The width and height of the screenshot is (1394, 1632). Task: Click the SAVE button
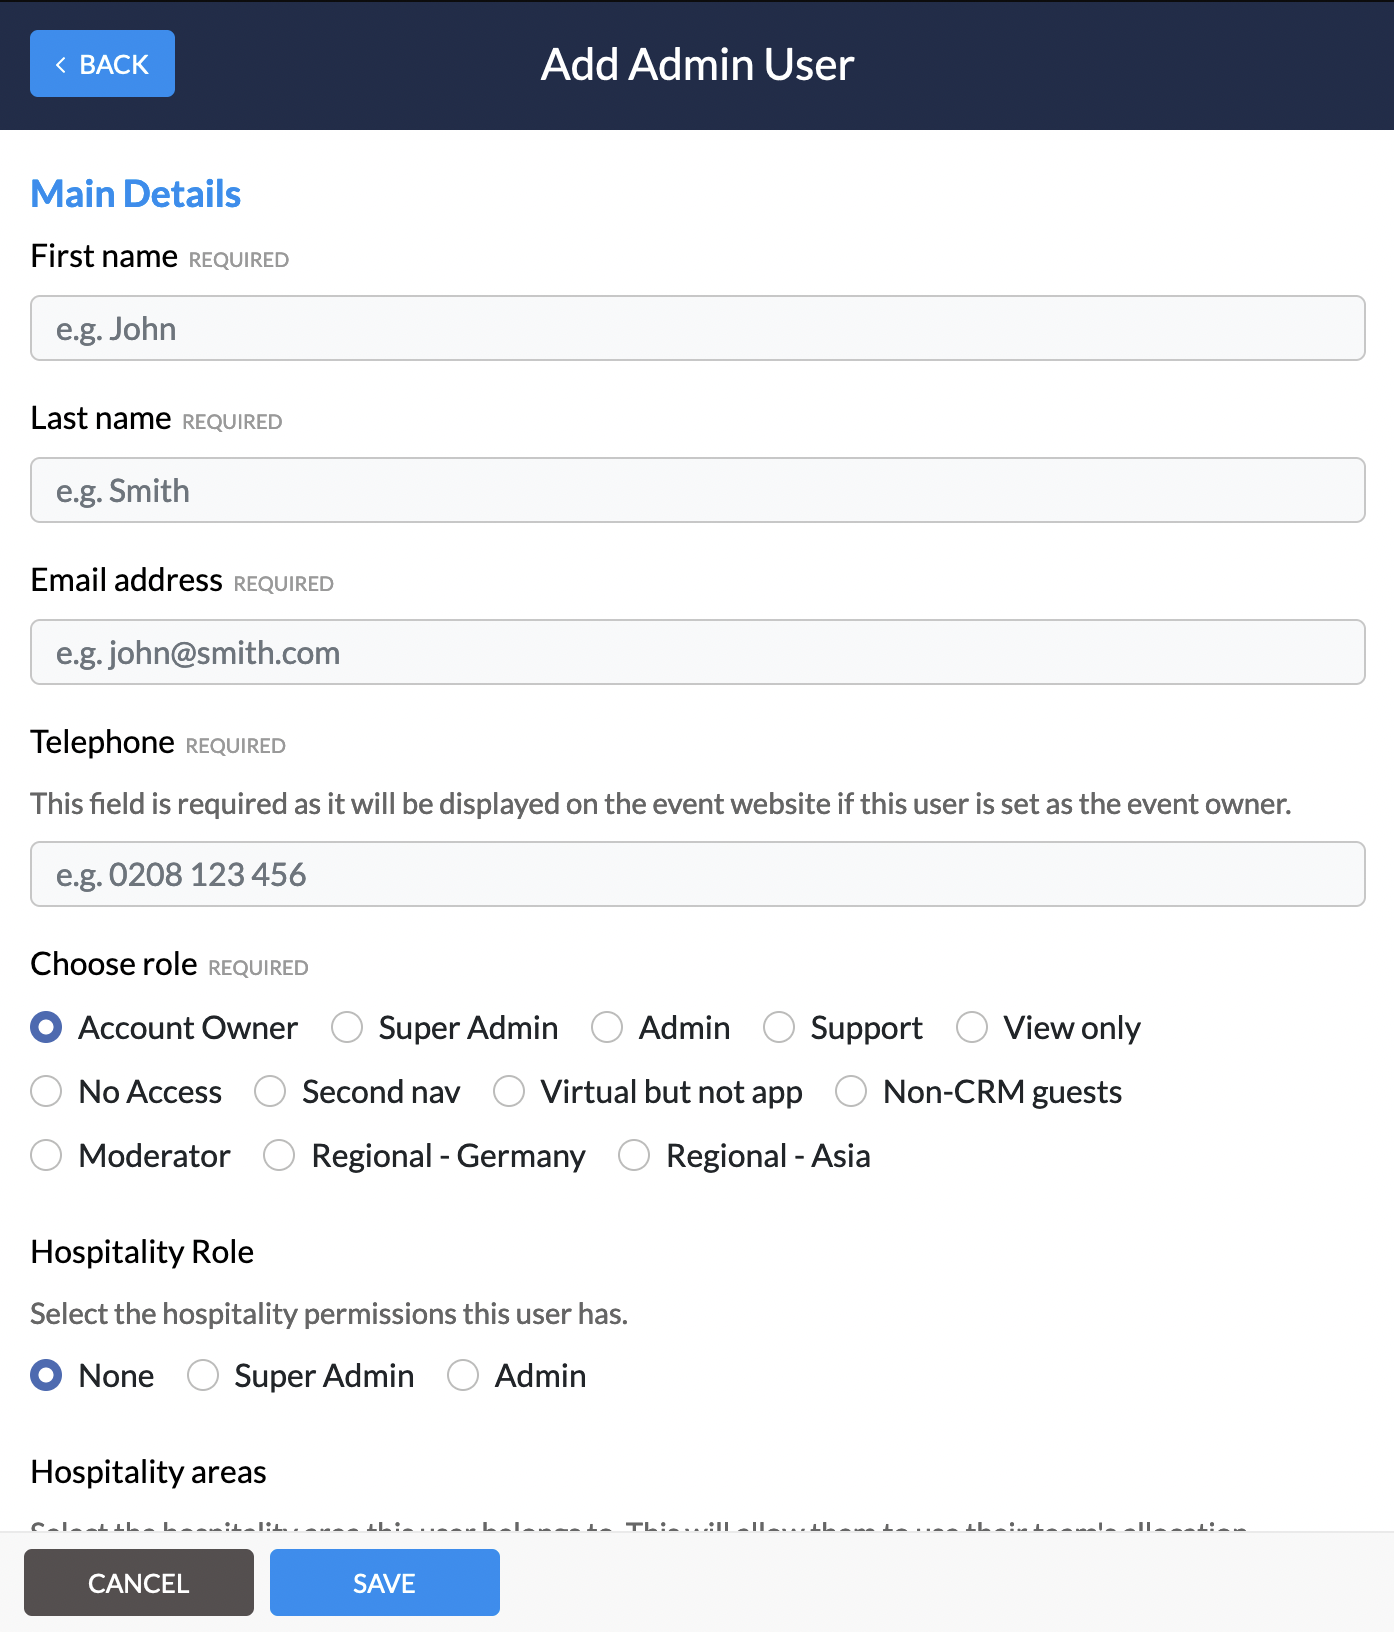(385, 1582)
